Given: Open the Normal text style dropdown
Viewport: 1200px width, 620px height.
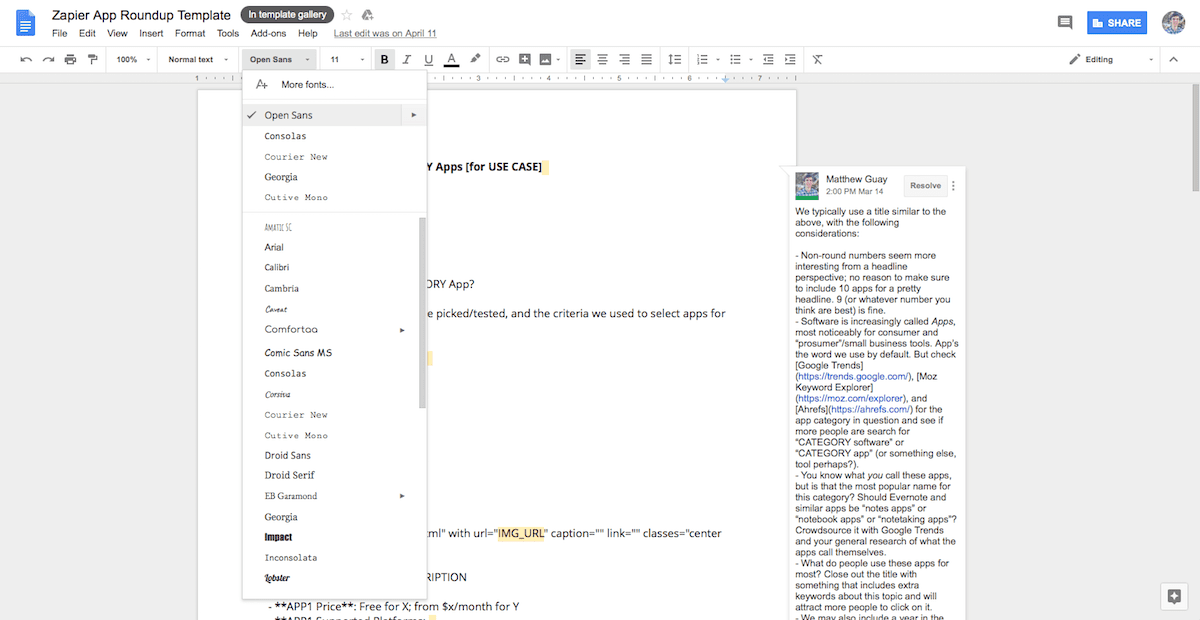Looking at the screenshot, I should pos(197,59).
